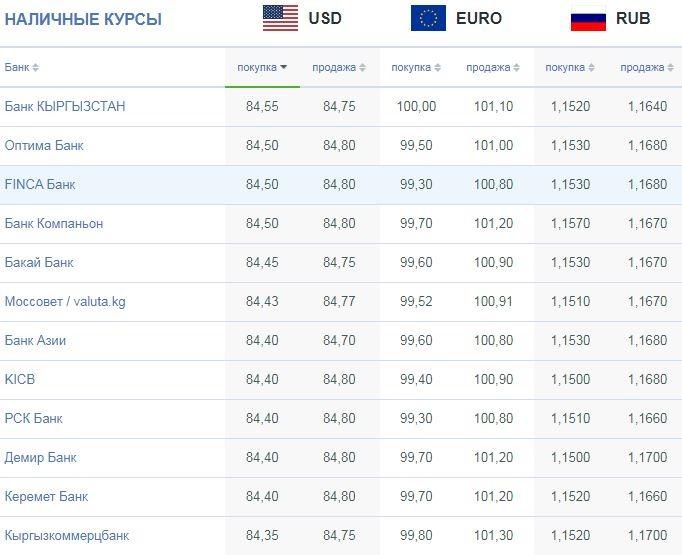Image resolution: width=682 pixels, height=555 pixels.
Task: Open Банк Компаньон page
Action: pyautogui.click(x=54, y=224)
